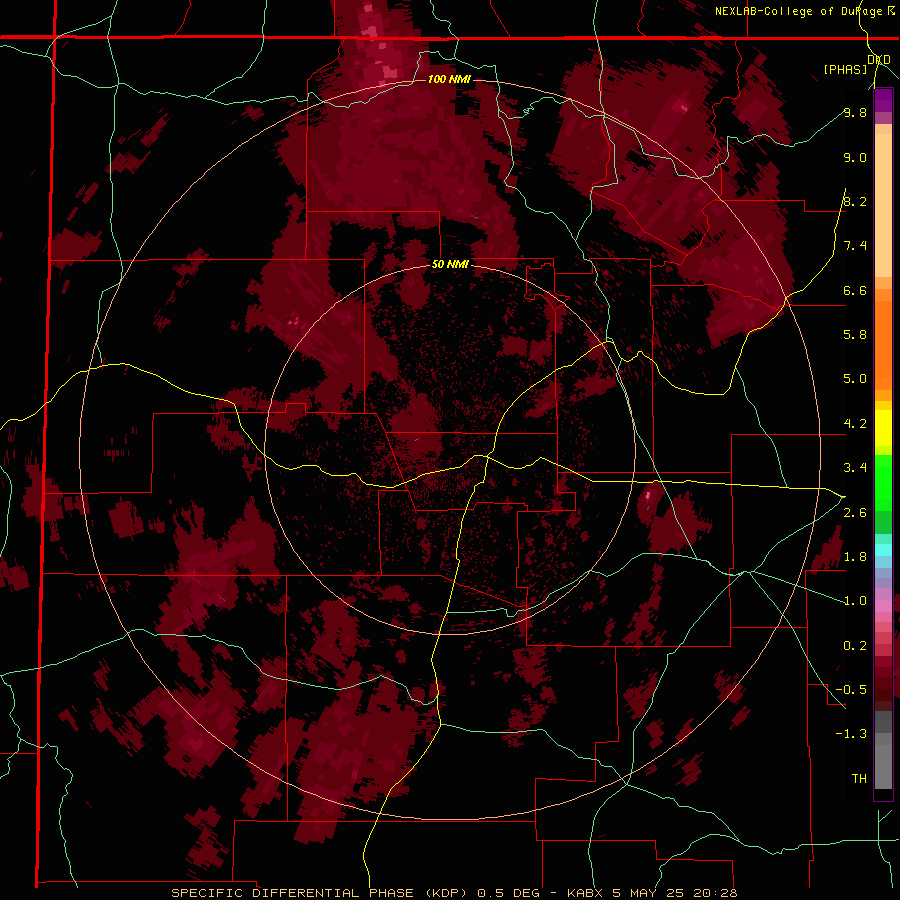Image resolution: width=900 pixels, height=900 pixels.
Task: Pick the yellow band on the color bar
Action: (x=883, y=428)
